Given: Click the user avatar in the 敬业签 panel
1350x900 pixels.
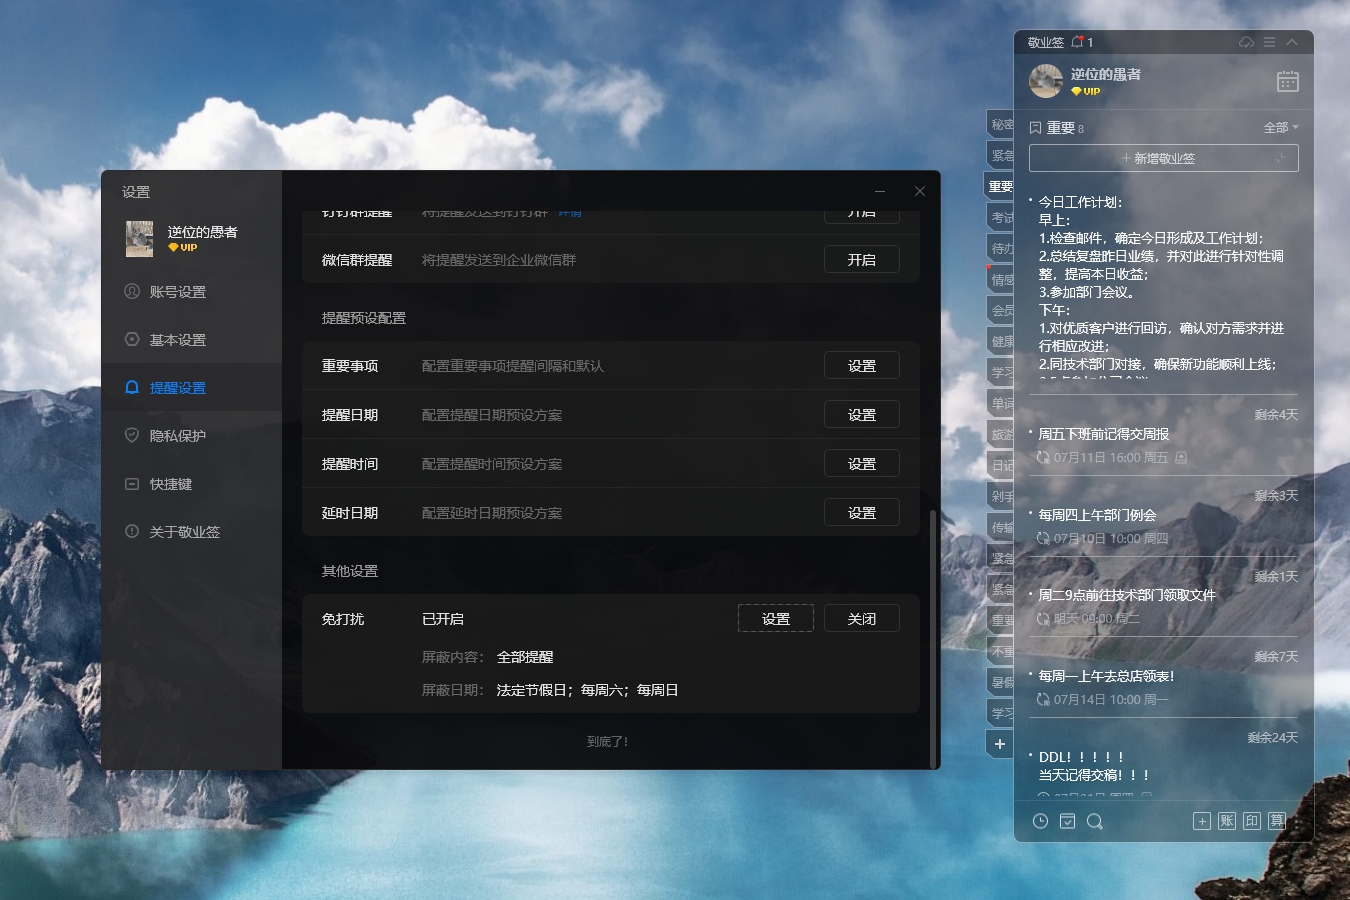Looking at the screenshot, I should (1046, 81).
